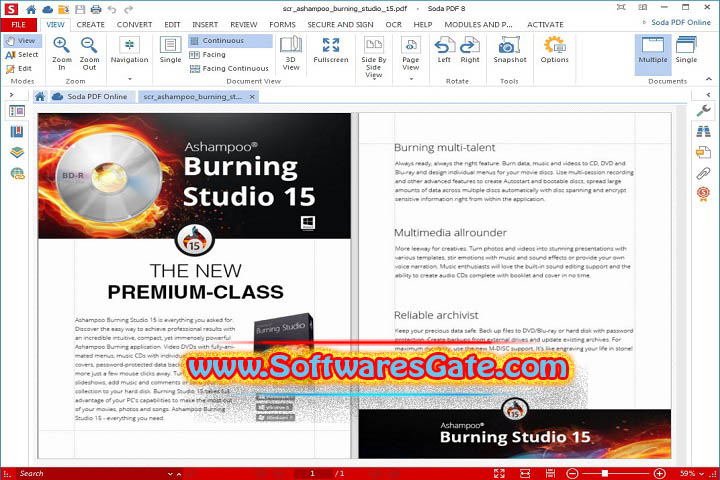Print the document with the printer icon

[96, 9]
